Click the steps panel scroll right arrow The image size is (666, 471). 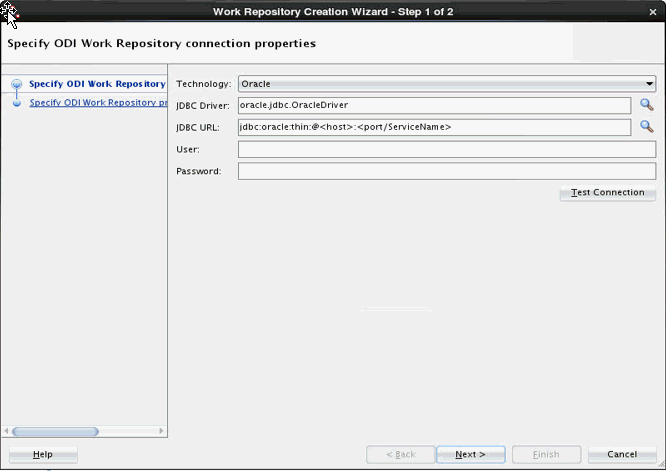(x=161, y=431)
